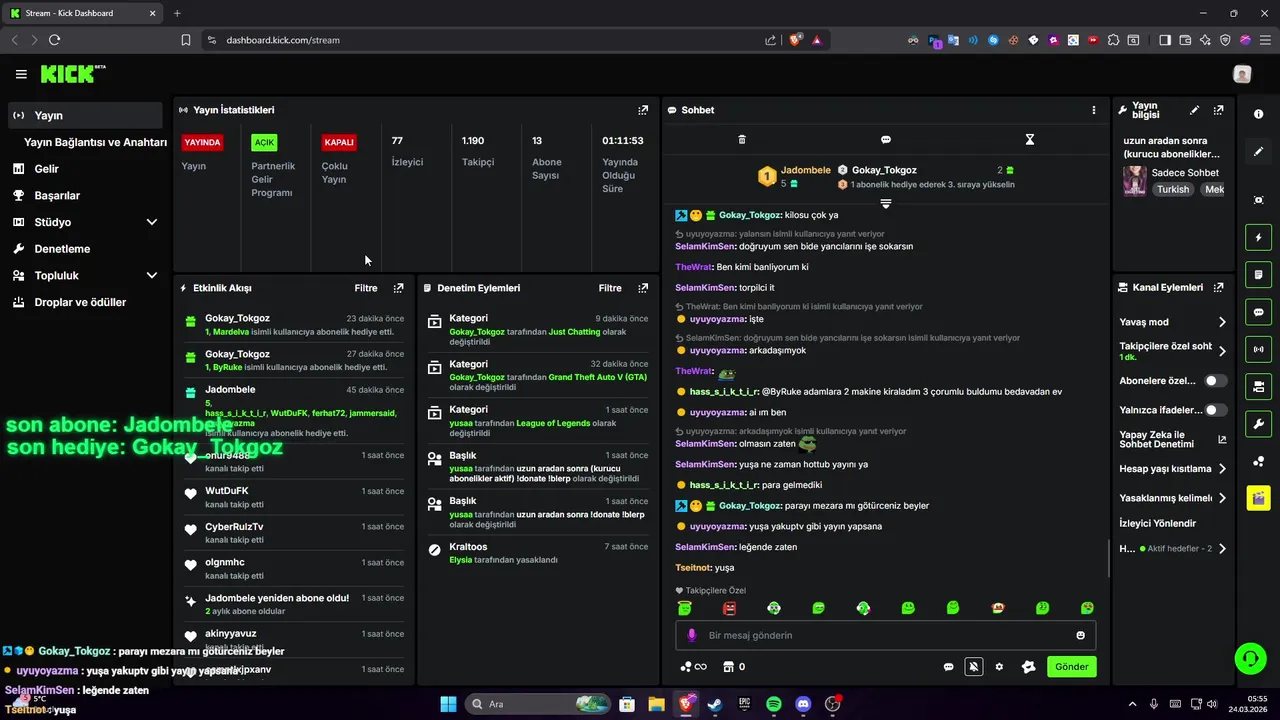
Task: Click the store icon below message box
Action: [728, 667]
